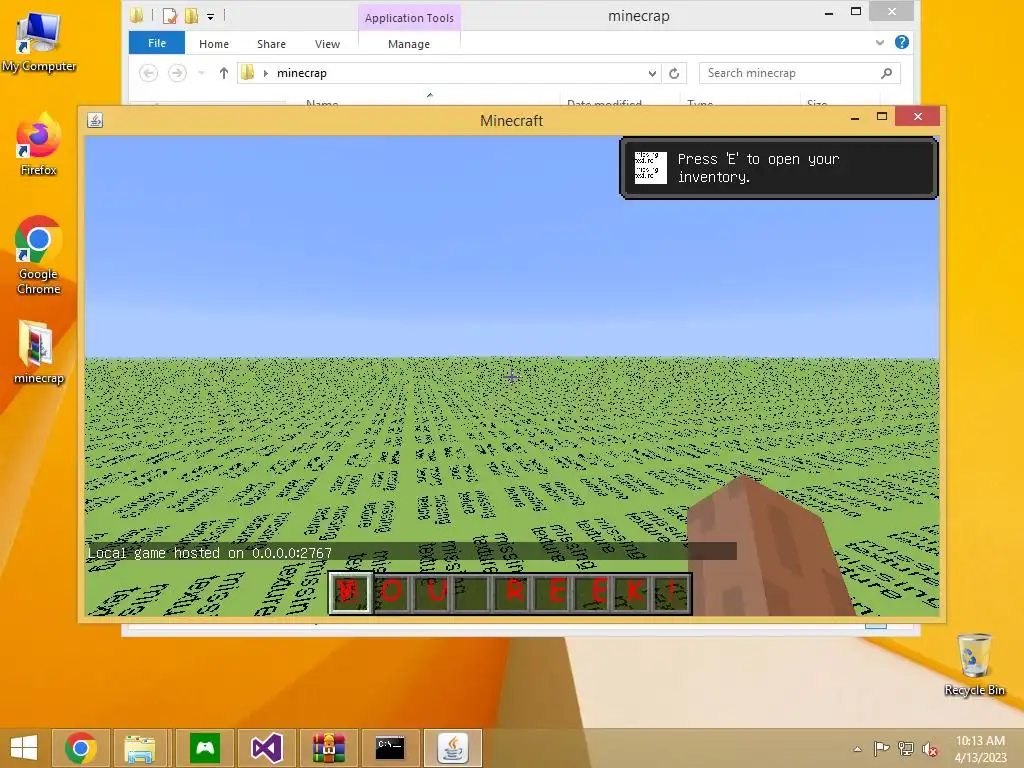Click the search magnifier icon
The width and height of the screenshot is (1024, 768).
(x=886, y=73)
